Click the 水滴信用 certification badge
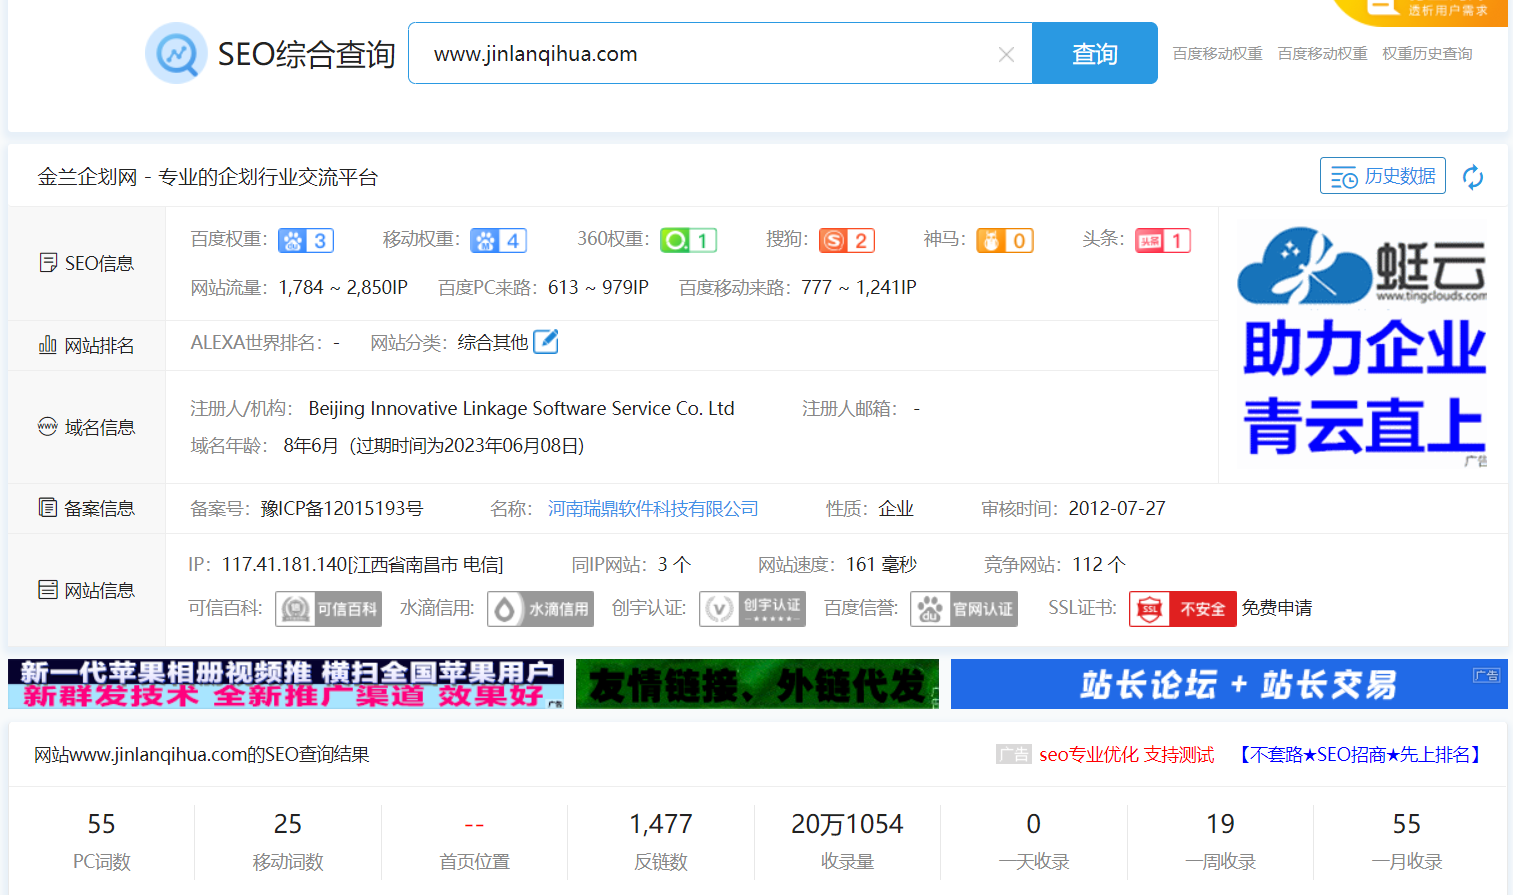The image size is (1513, 895). click(x=540, y=609)
